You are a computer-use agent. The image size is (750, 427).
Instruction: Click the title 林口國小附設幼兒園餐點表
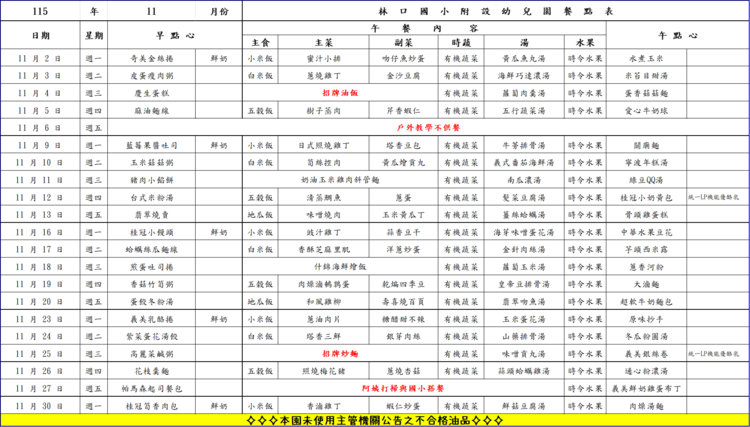[x=496, y=11]
